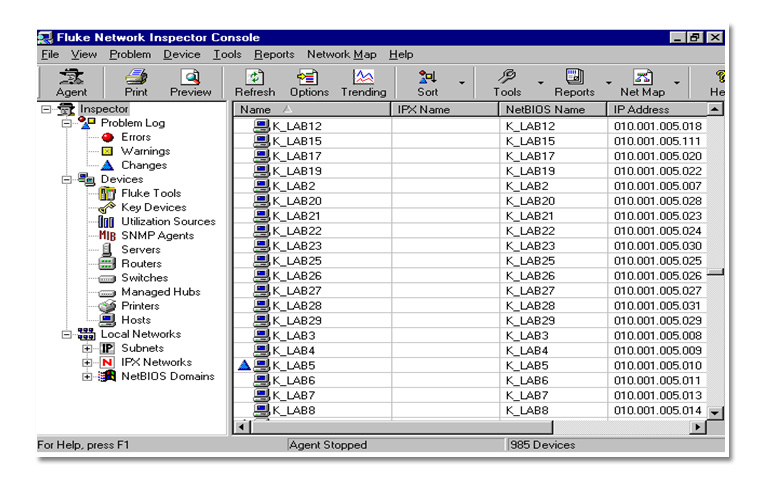This screenshot has width=776, height=500.
Task: Open the Device menu
Action: point(182,54)
